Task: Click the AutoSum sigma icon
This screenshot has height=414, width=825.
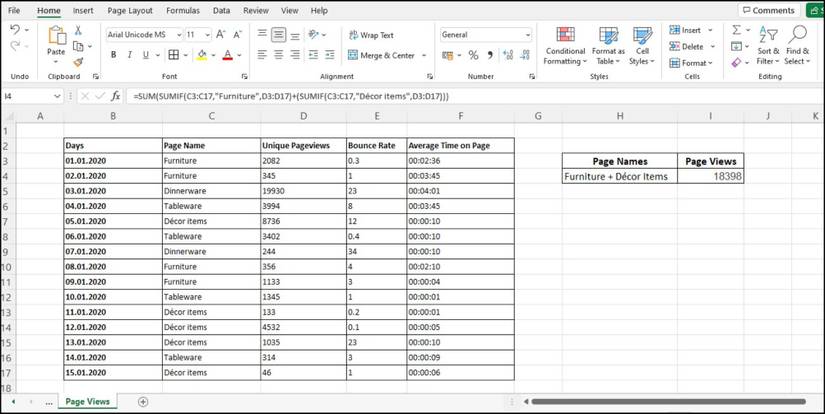Action: point(737,31)
